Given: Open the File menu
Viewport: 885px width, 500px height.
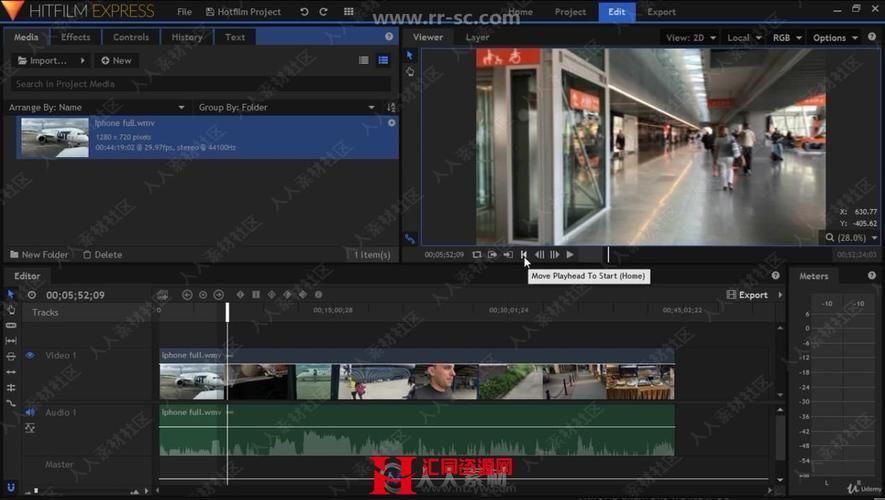Looking at the screenshot, I should point(185,11).
